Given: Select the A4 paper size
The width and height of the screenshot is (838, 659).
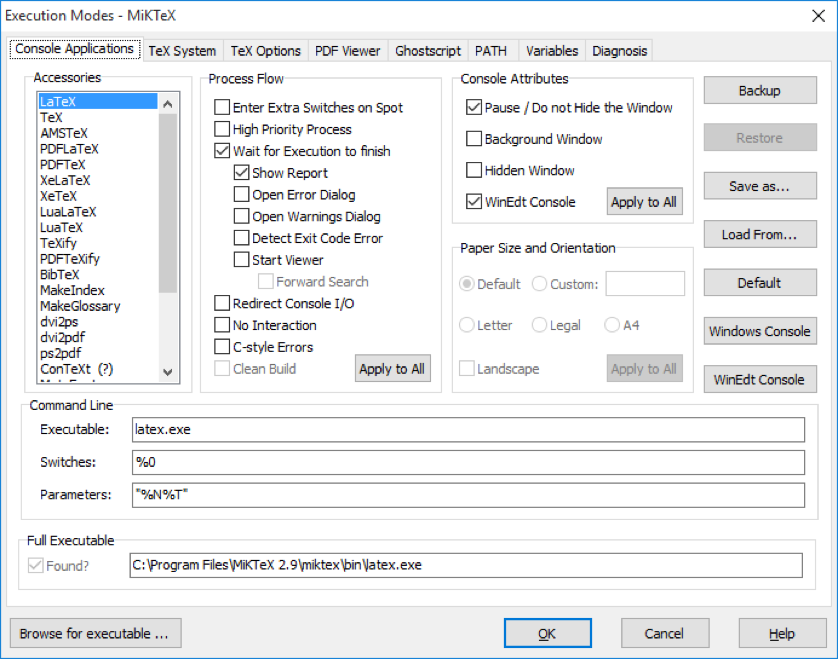Looking at the screenshot, I should (611, 325).
